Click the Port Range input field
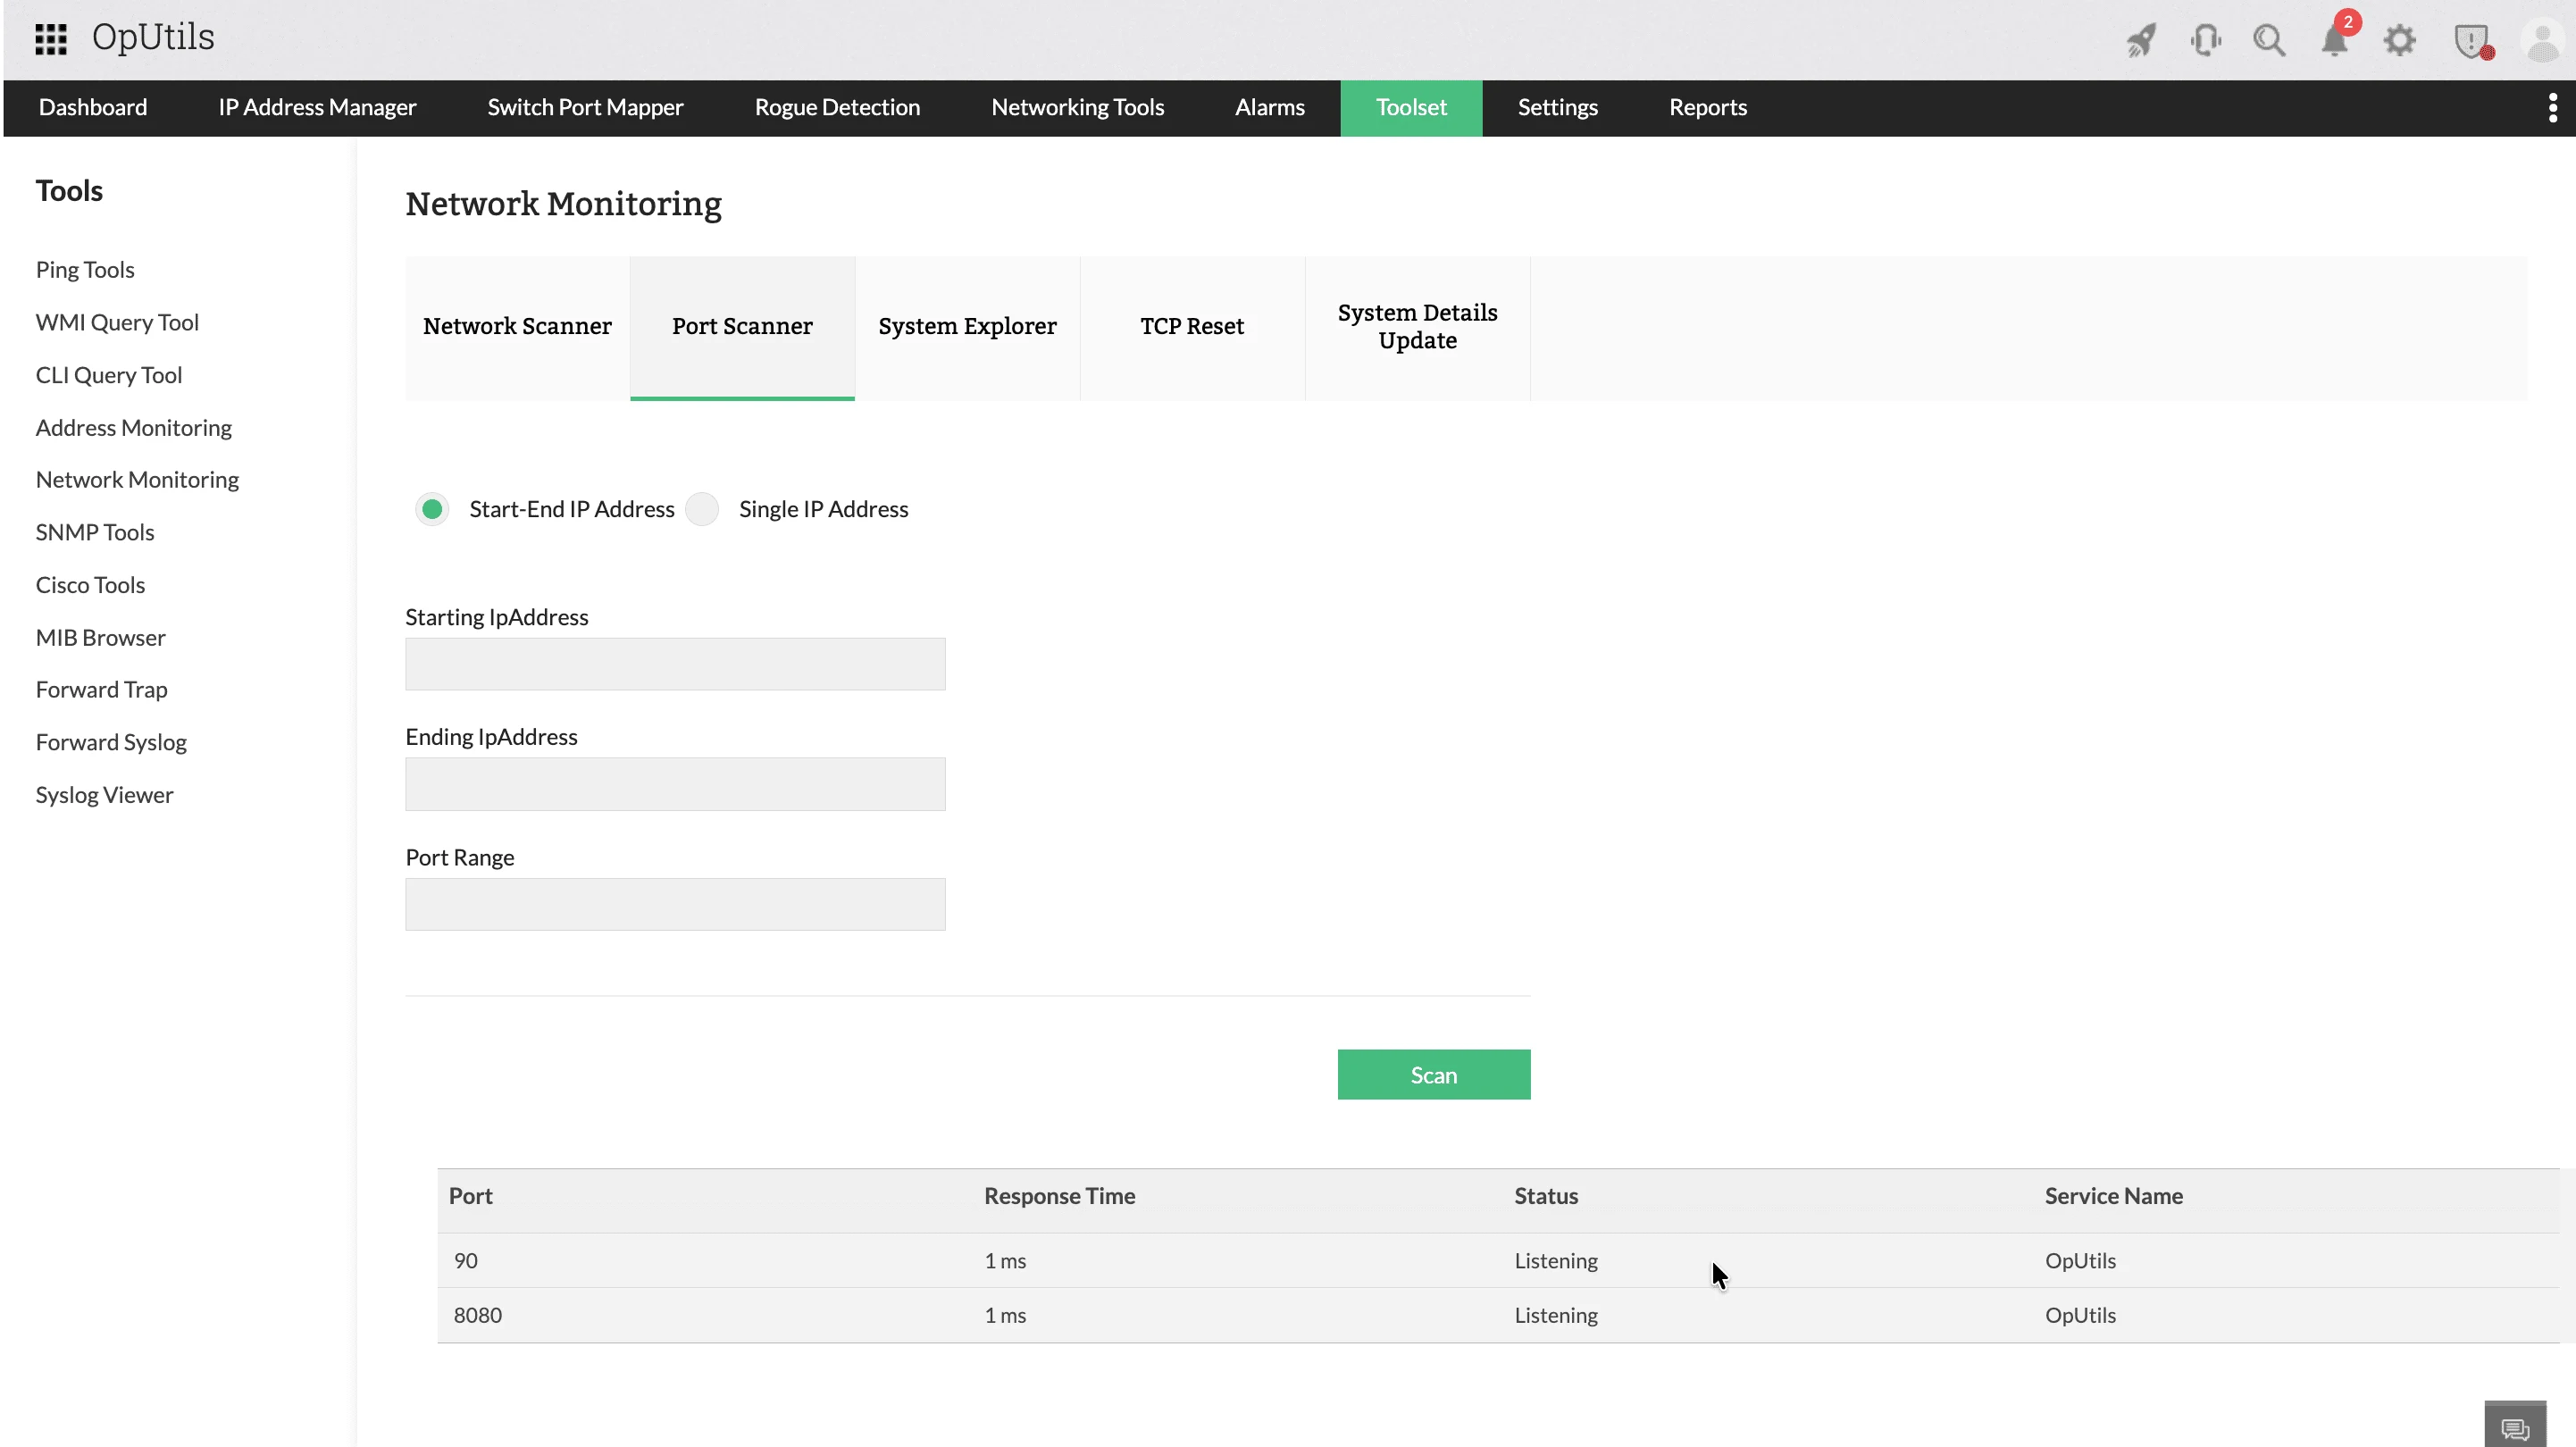 point(675,904)
